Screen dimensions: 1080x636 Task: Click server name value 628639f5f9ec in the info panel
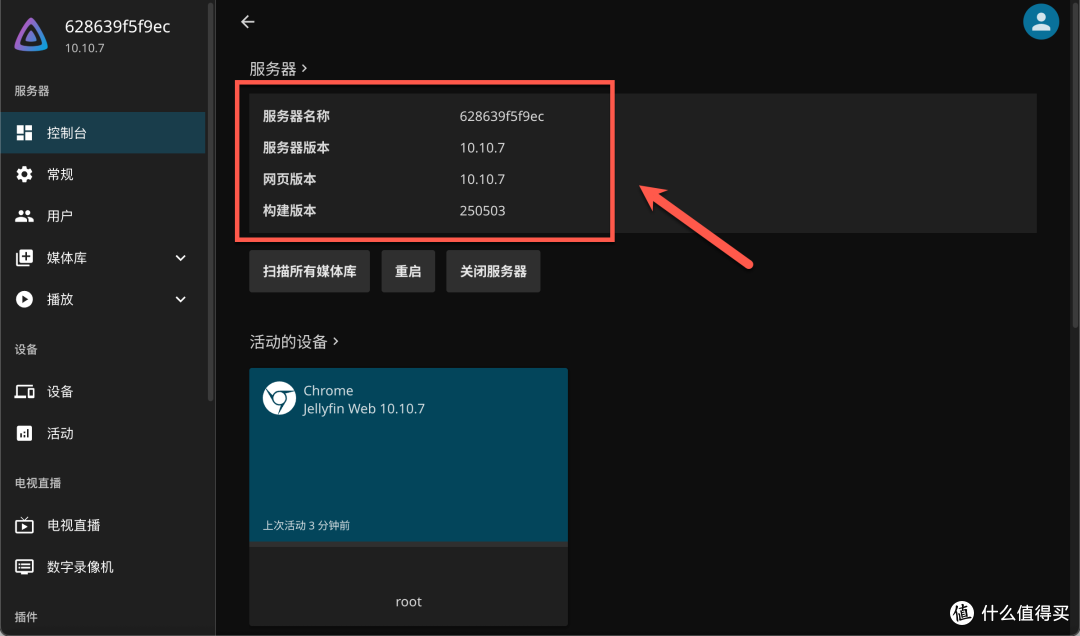pos(501,116)
